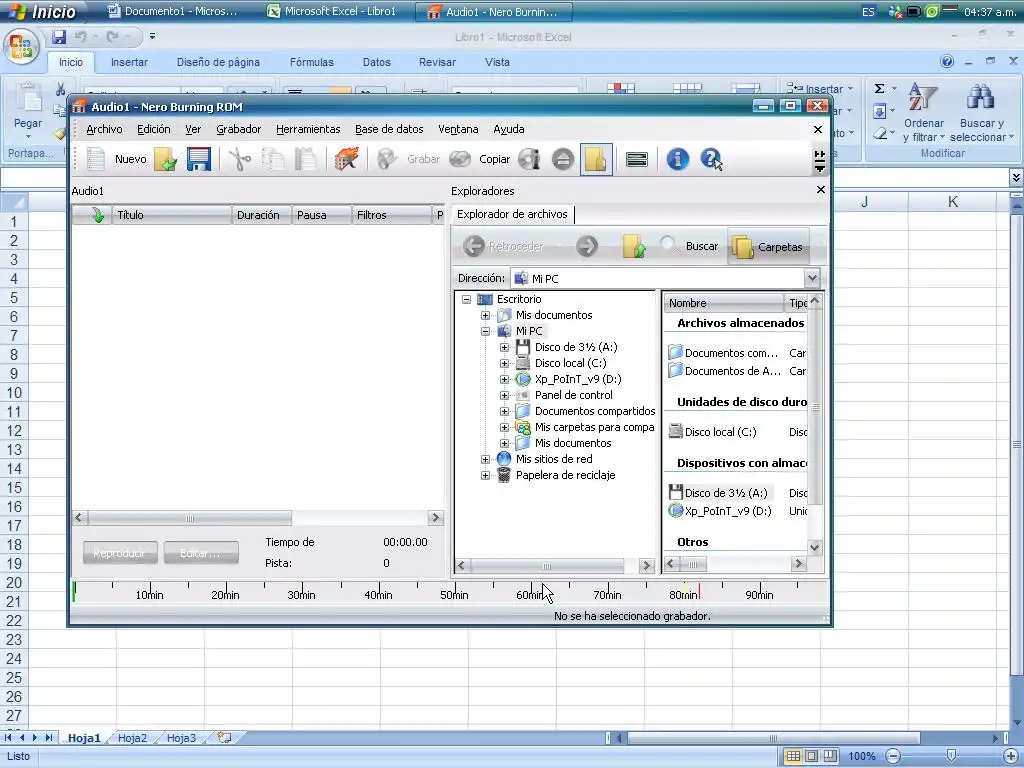
Task: Click the Título column header
Action: pos(172,215)
